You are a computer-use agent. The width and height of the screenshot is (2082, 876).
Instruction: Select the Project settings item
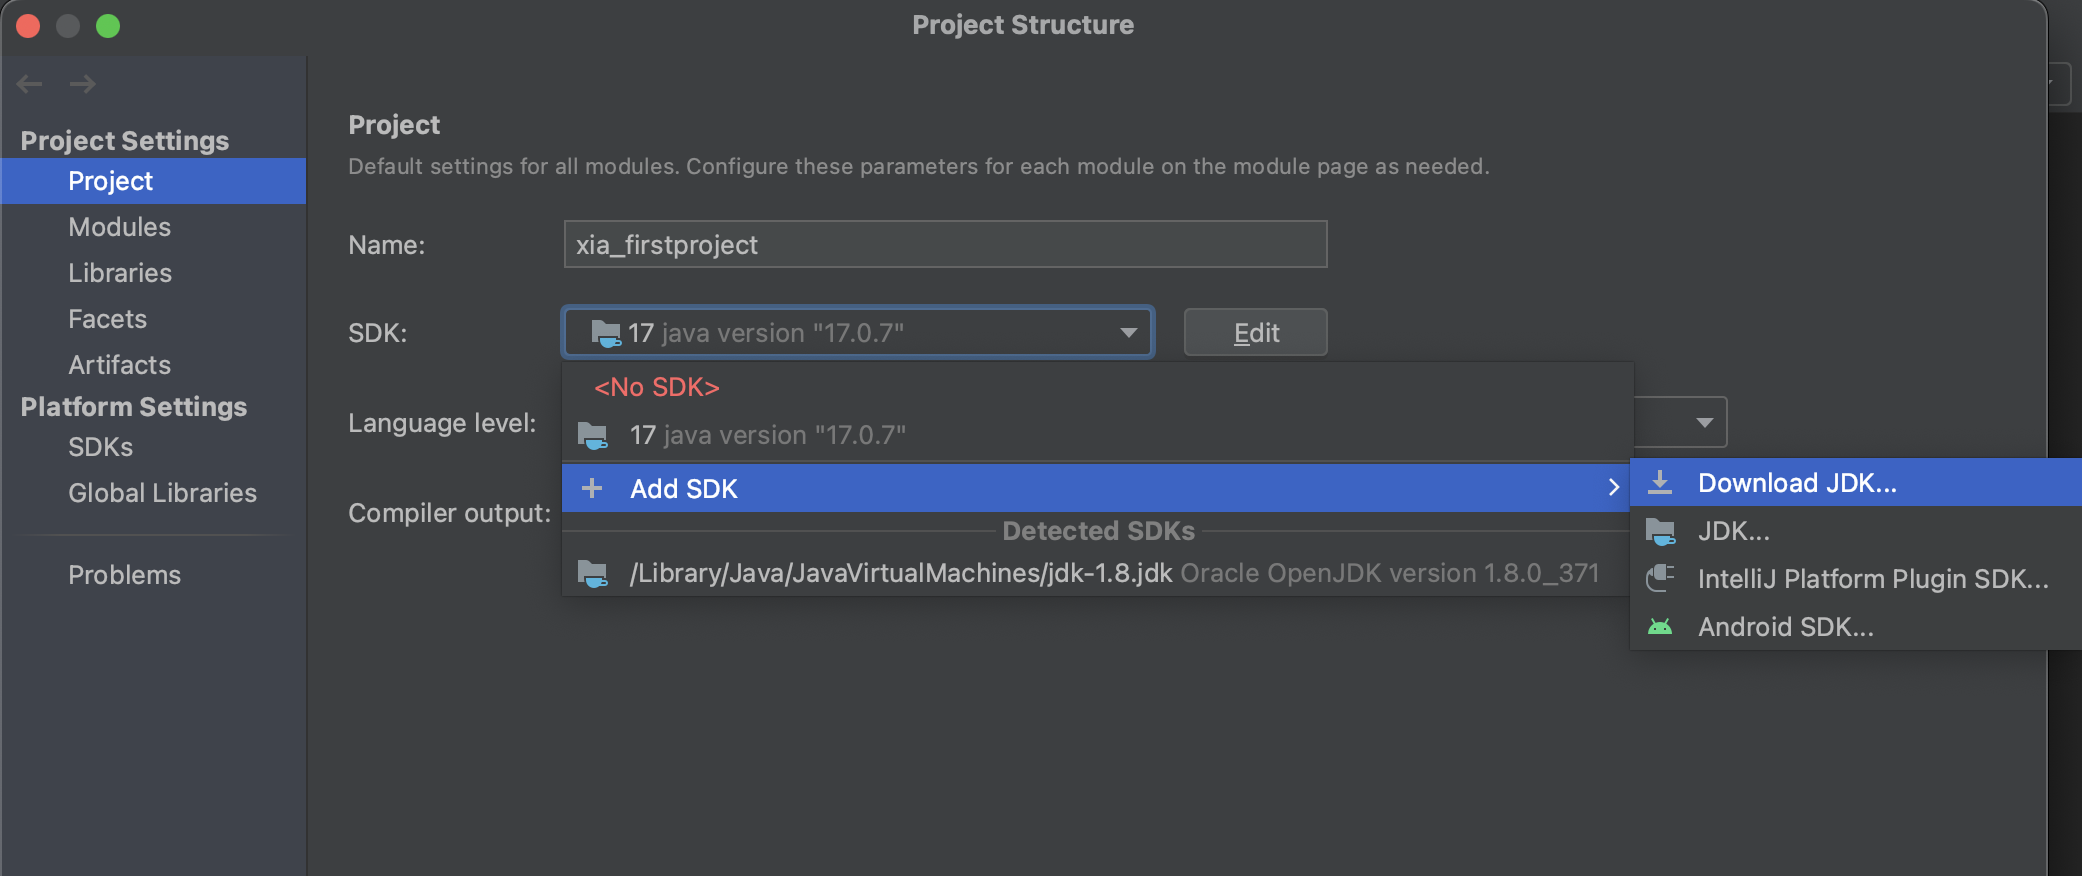click(x=153, y=181)
